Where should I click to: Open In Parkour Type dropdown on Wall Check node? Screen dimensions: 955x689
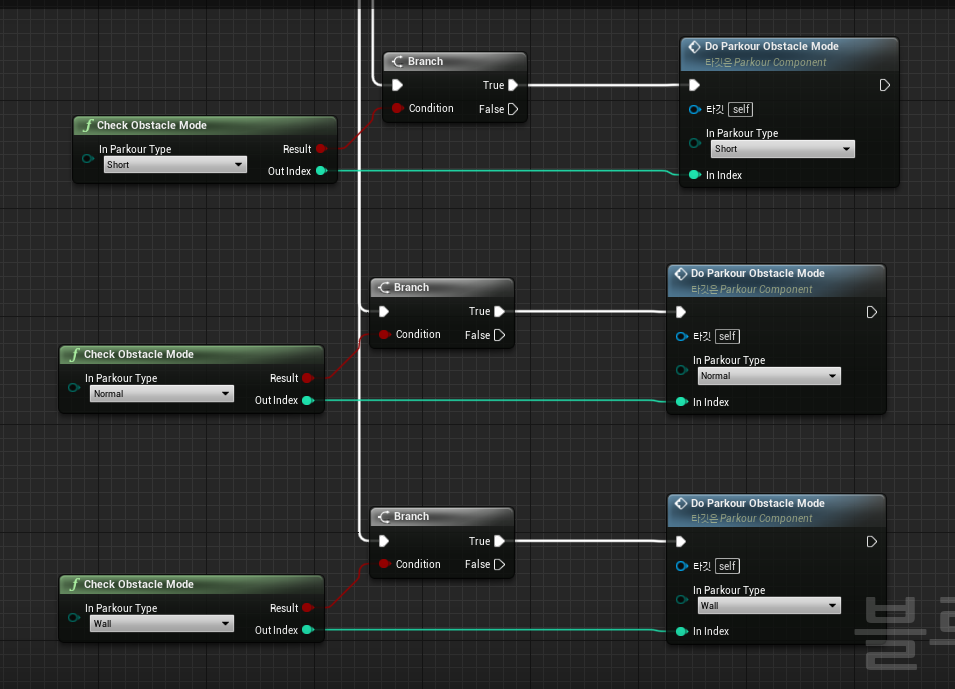coord(161,624)
